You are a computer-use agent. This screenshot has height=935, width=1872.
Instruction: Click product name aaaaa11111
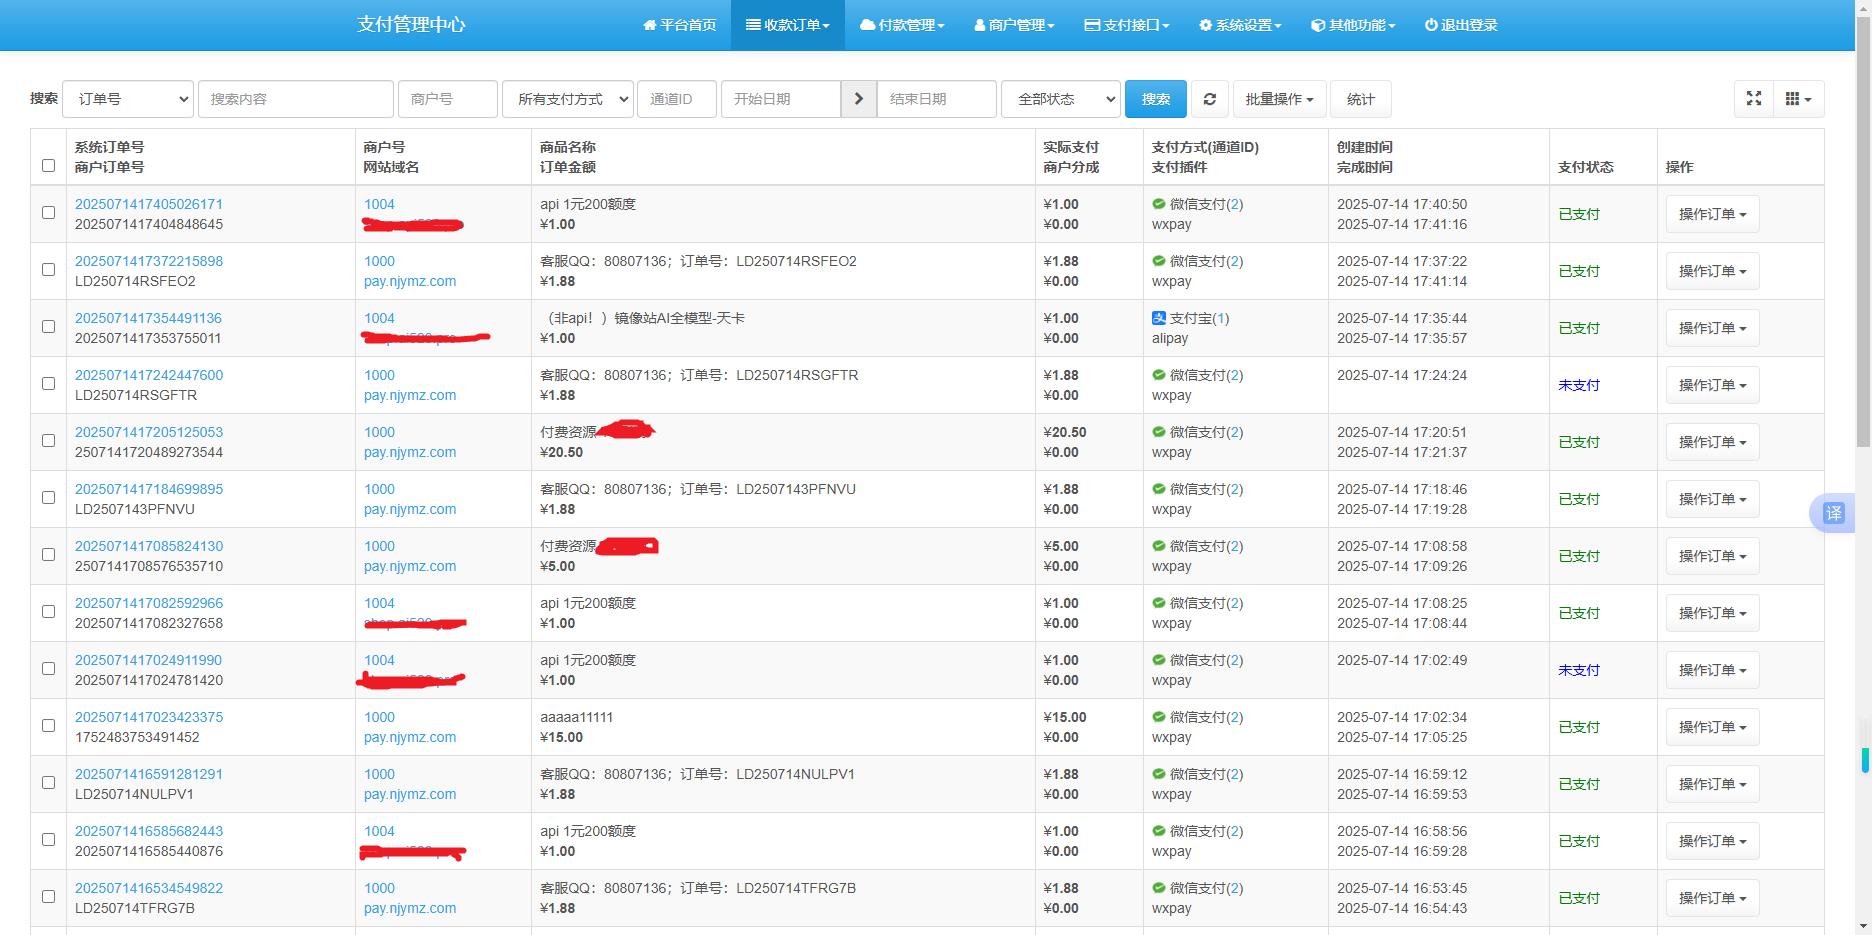tap(577, 717)
